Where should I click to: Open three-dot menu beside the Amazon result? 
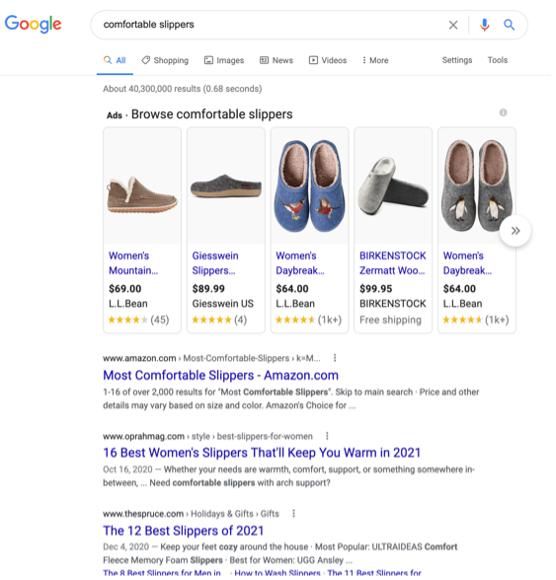pyautogui.click(x=335, y=358)
